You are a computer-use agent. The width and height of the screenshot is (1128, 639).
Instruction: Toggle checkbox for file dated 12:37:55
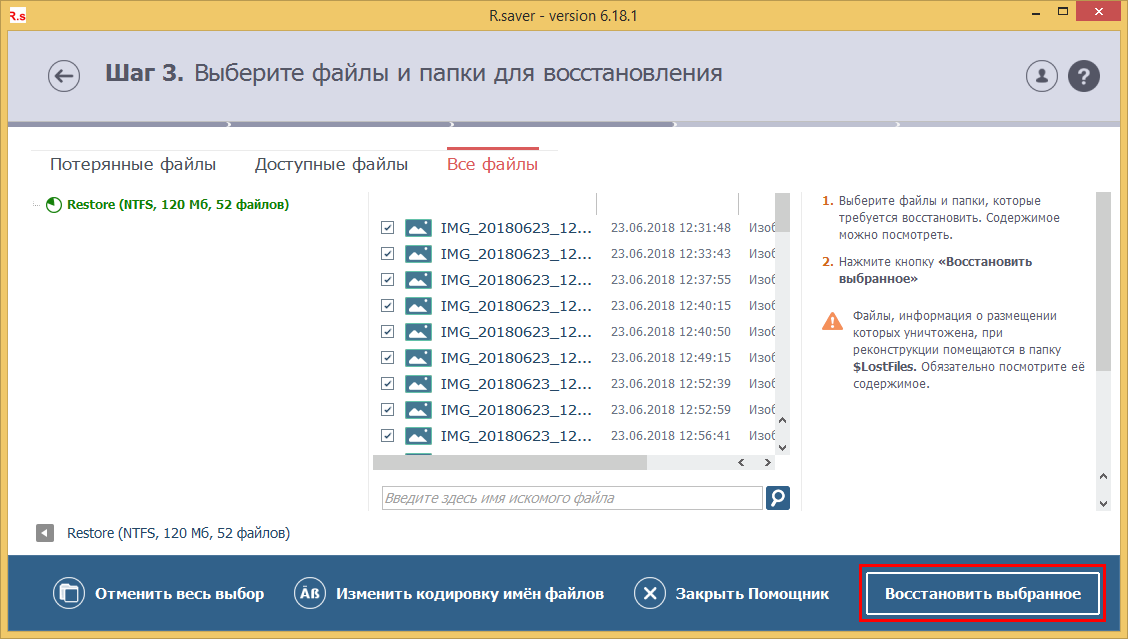tap(388, 280)
